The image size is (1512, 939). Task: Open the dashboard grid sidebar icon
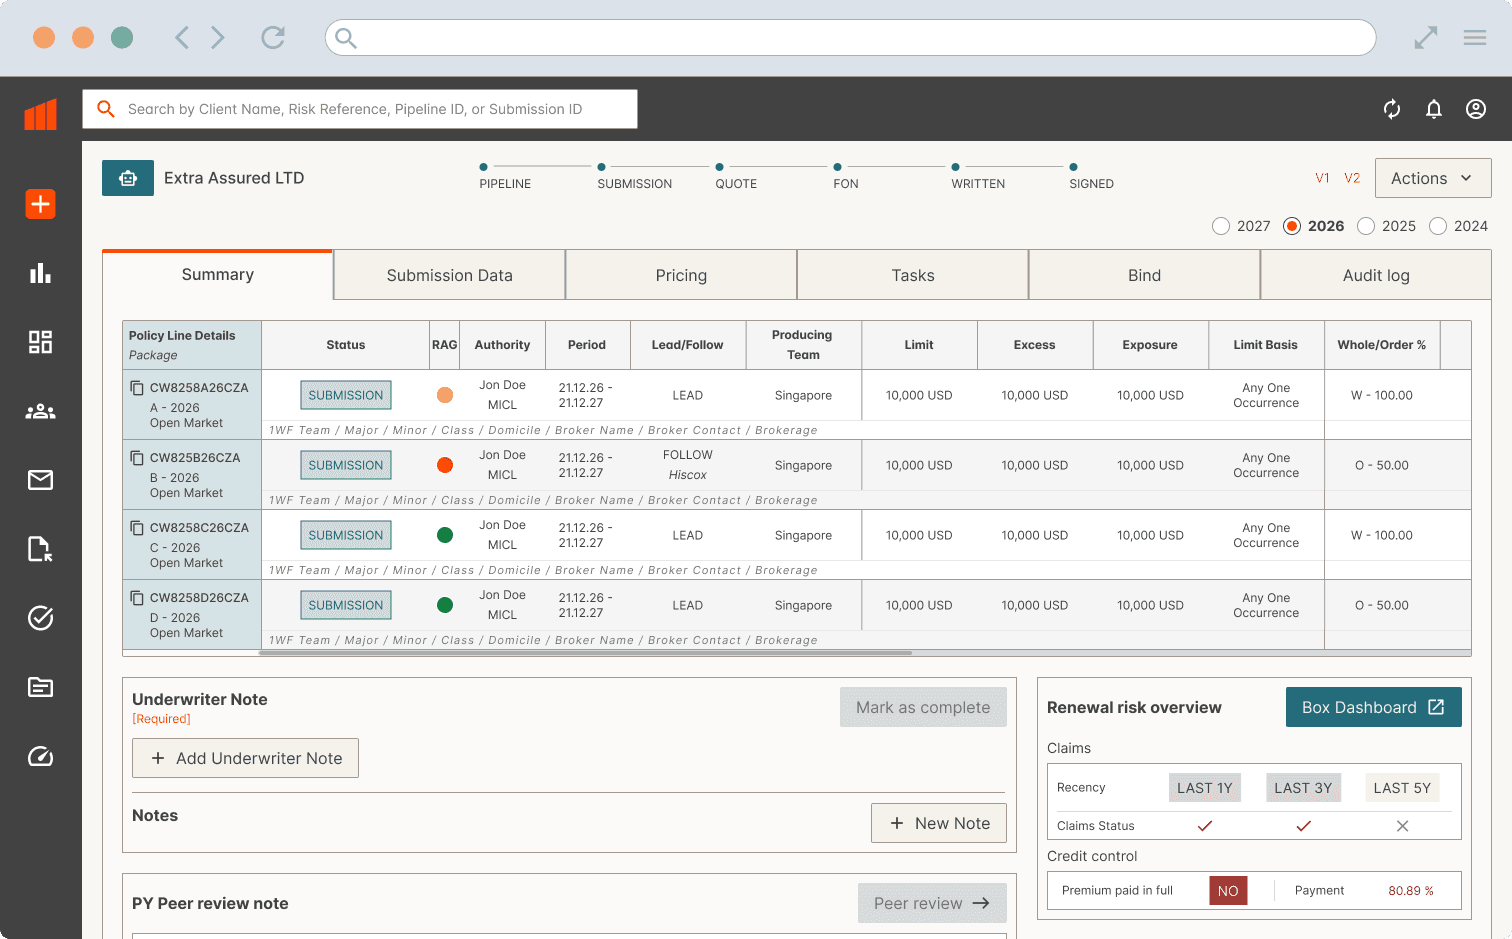coord(40,342)
